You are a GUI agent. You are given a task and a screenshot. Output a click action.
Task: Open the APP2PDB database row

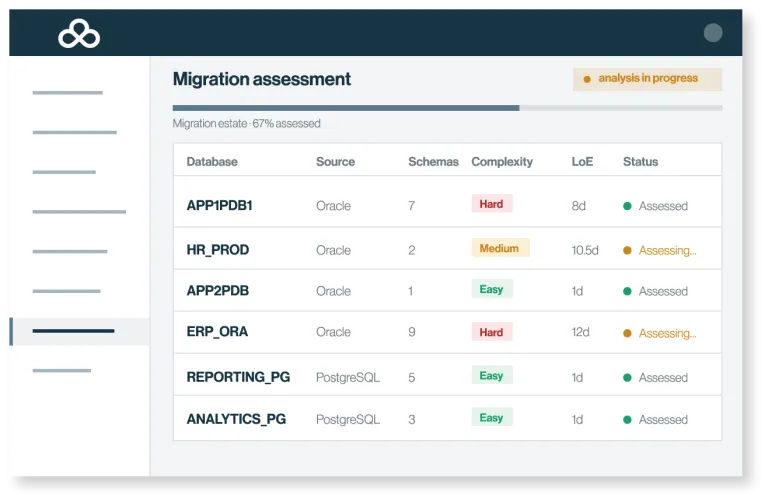point(447,290)
